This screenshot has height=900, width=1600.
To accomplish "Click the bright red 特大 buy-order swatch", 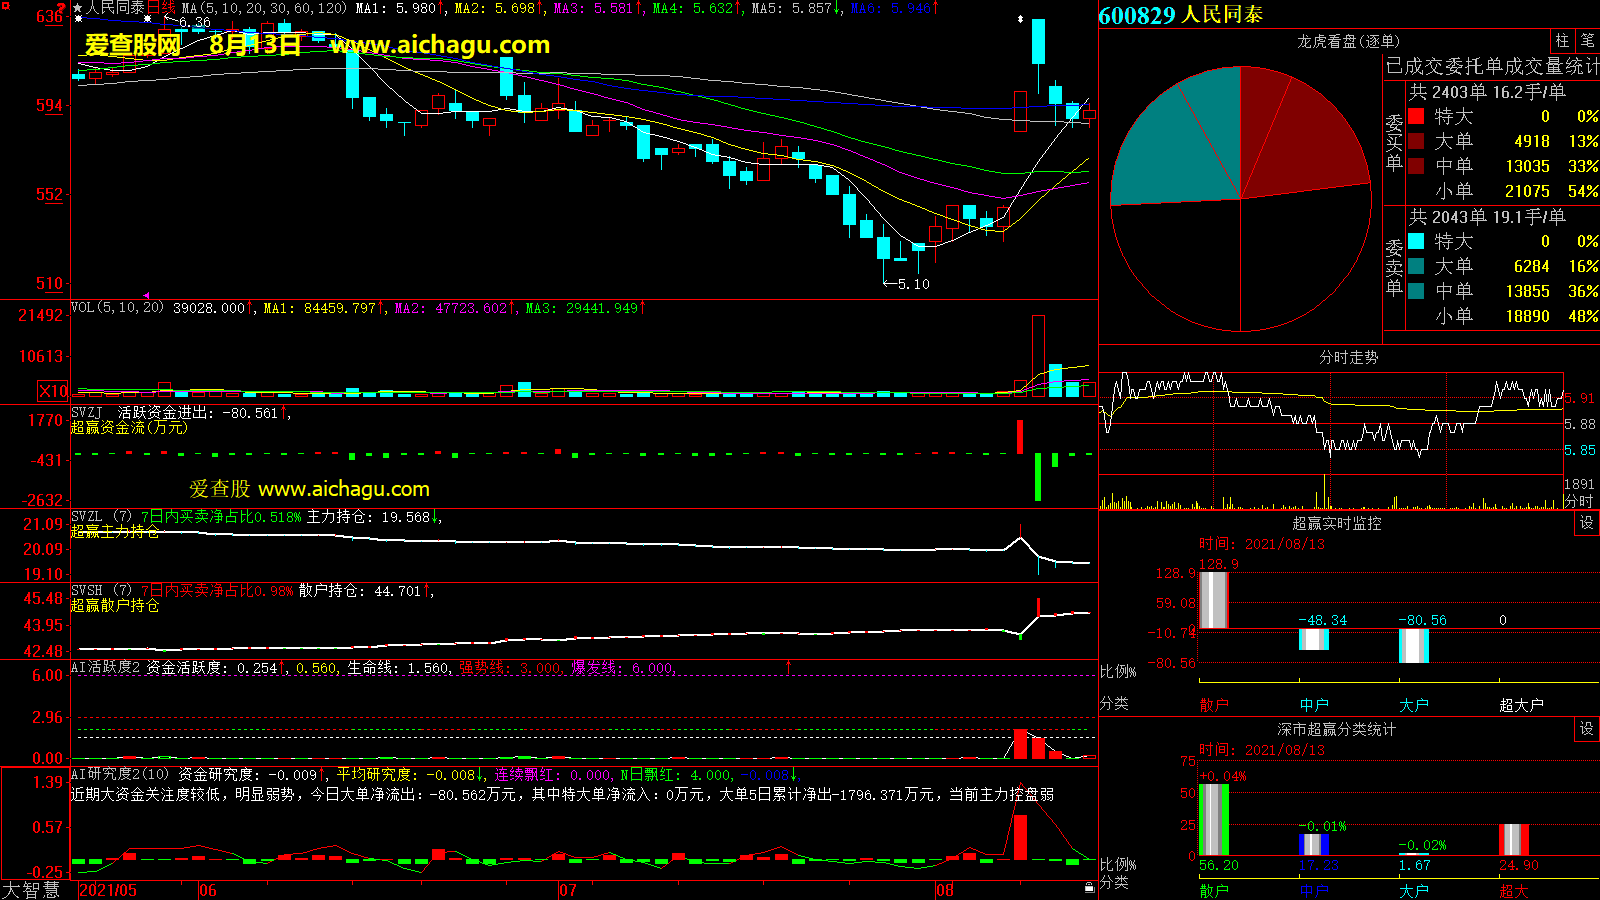I will pyautogui.click(x=1416, y=116).
